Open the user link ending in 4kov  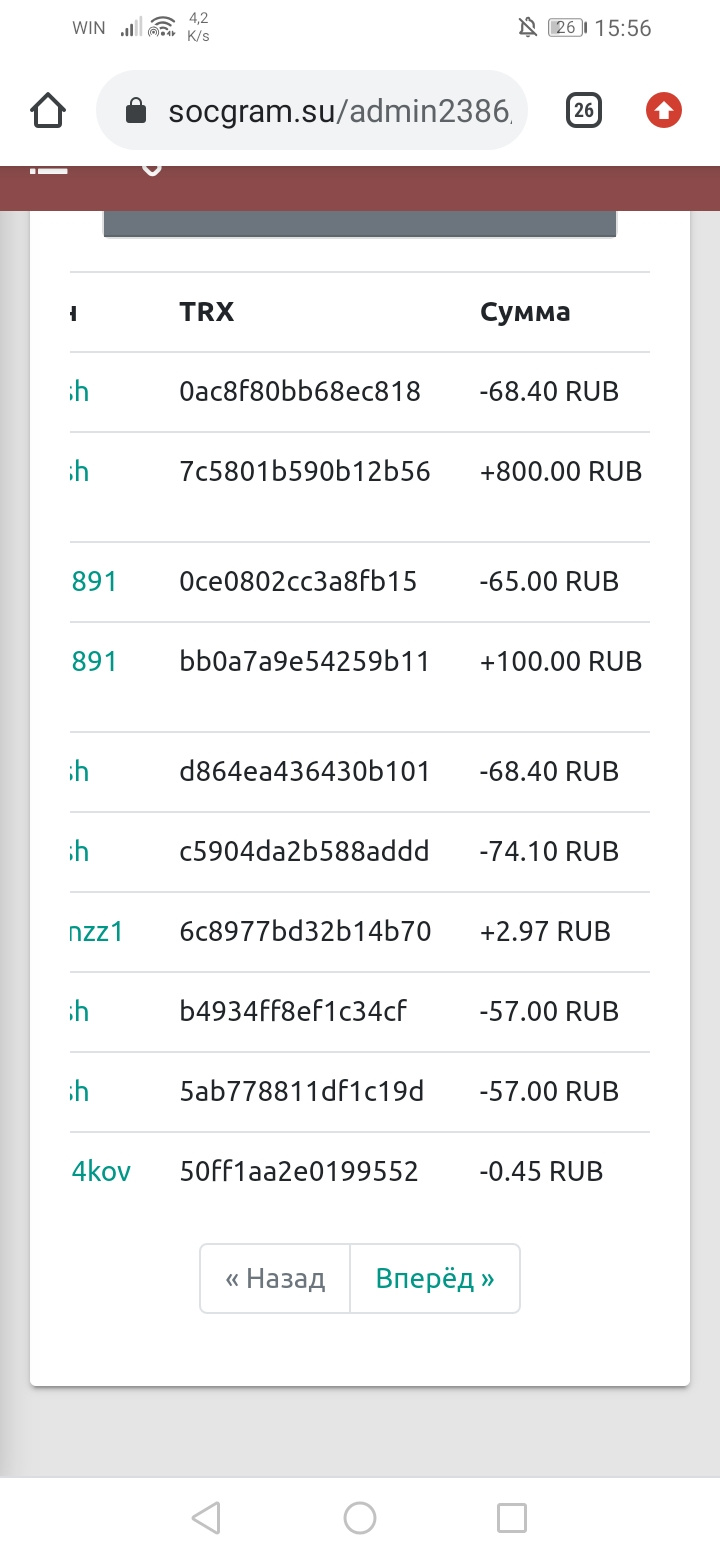(x=101, y=1171)
